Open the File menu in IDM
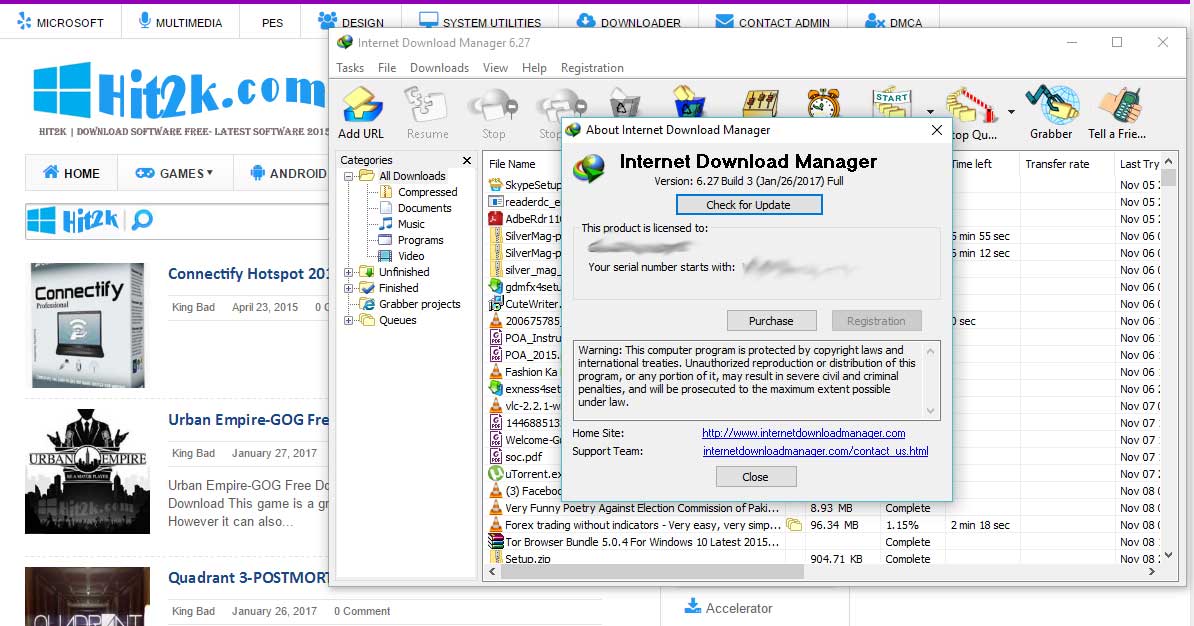 (x=387, y=68)
